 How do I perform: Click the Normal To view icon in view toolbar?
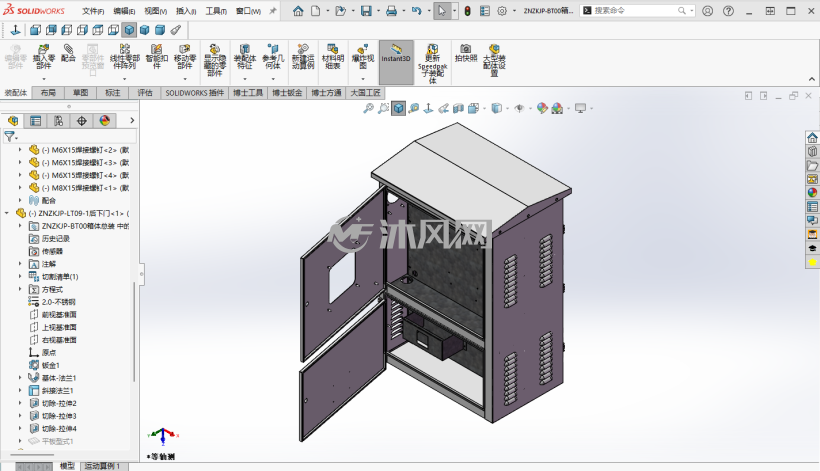[x=15, y=30]
